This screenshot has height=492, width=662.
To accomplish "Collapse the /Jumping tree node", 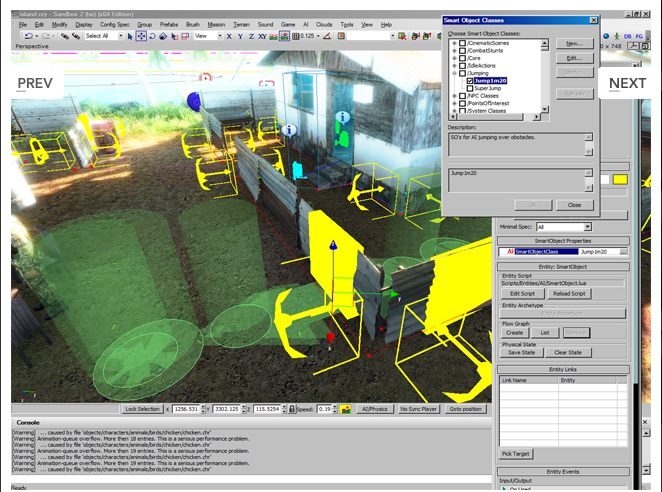I will pos(454,73).
